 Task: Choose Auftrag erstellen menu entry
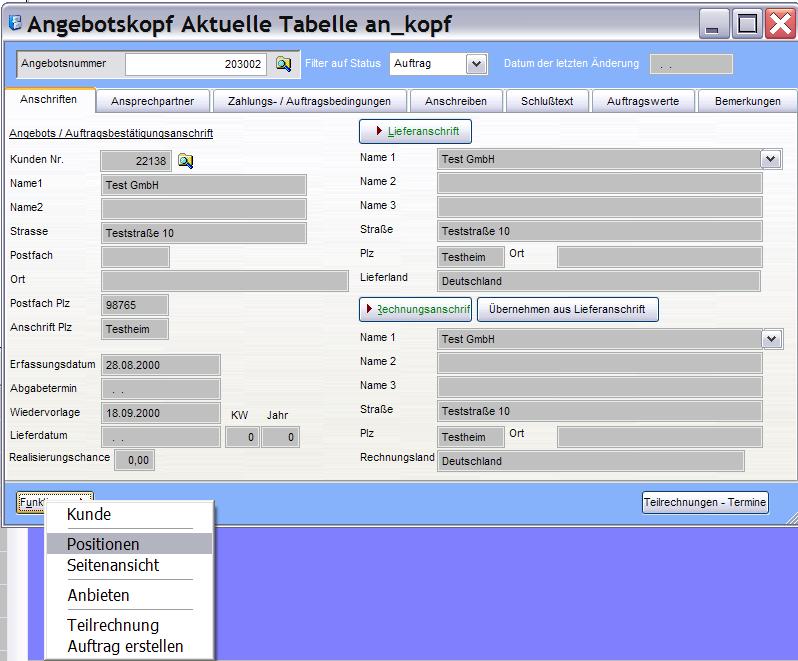130,646
